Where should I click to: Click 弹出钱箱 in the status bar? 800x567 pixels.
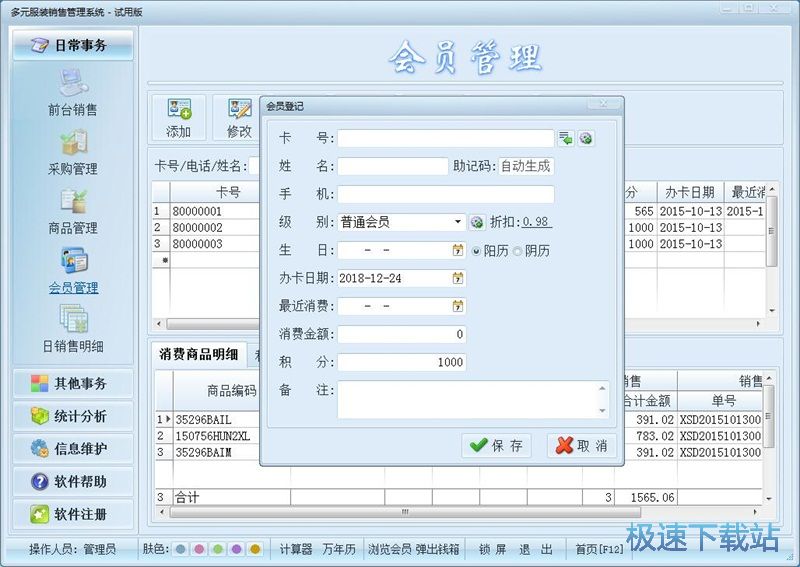437,549
